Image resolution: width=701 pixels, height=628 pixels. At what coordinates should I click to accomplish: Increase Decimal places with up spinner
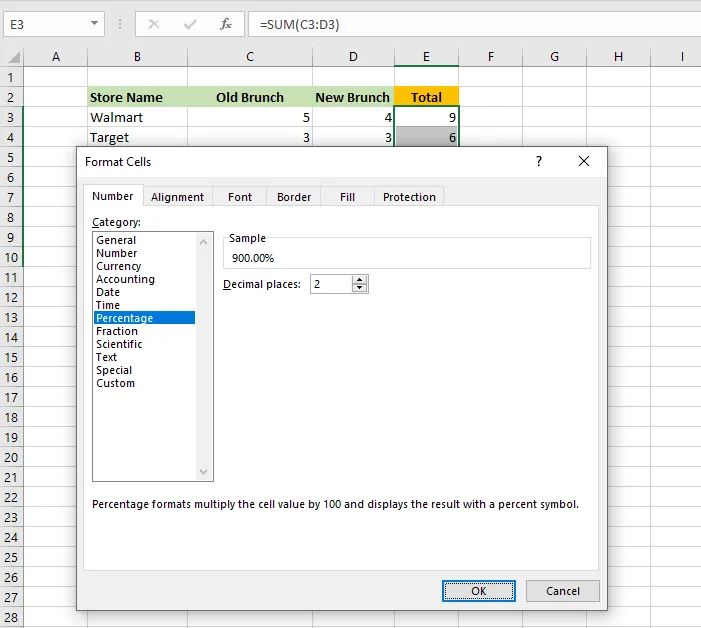tap(359, 280)
